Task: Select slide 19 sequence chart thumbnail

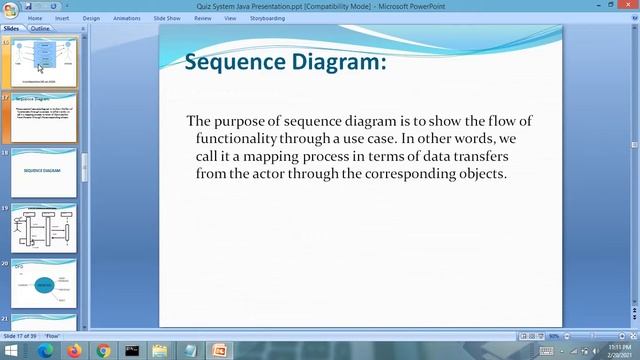Action: pyautogui.click(x=43, y=228)
